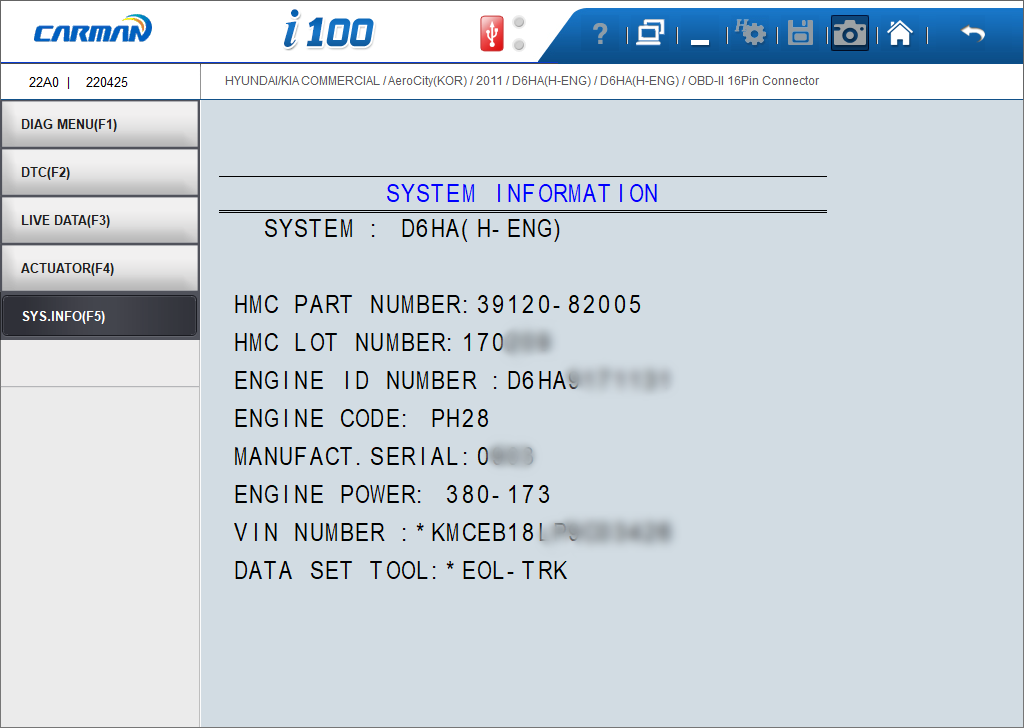Click the SYSTEM : D6HA(H-ENG) line
The height and width of the screenshot is (728, 1024).
click(412, 229)
